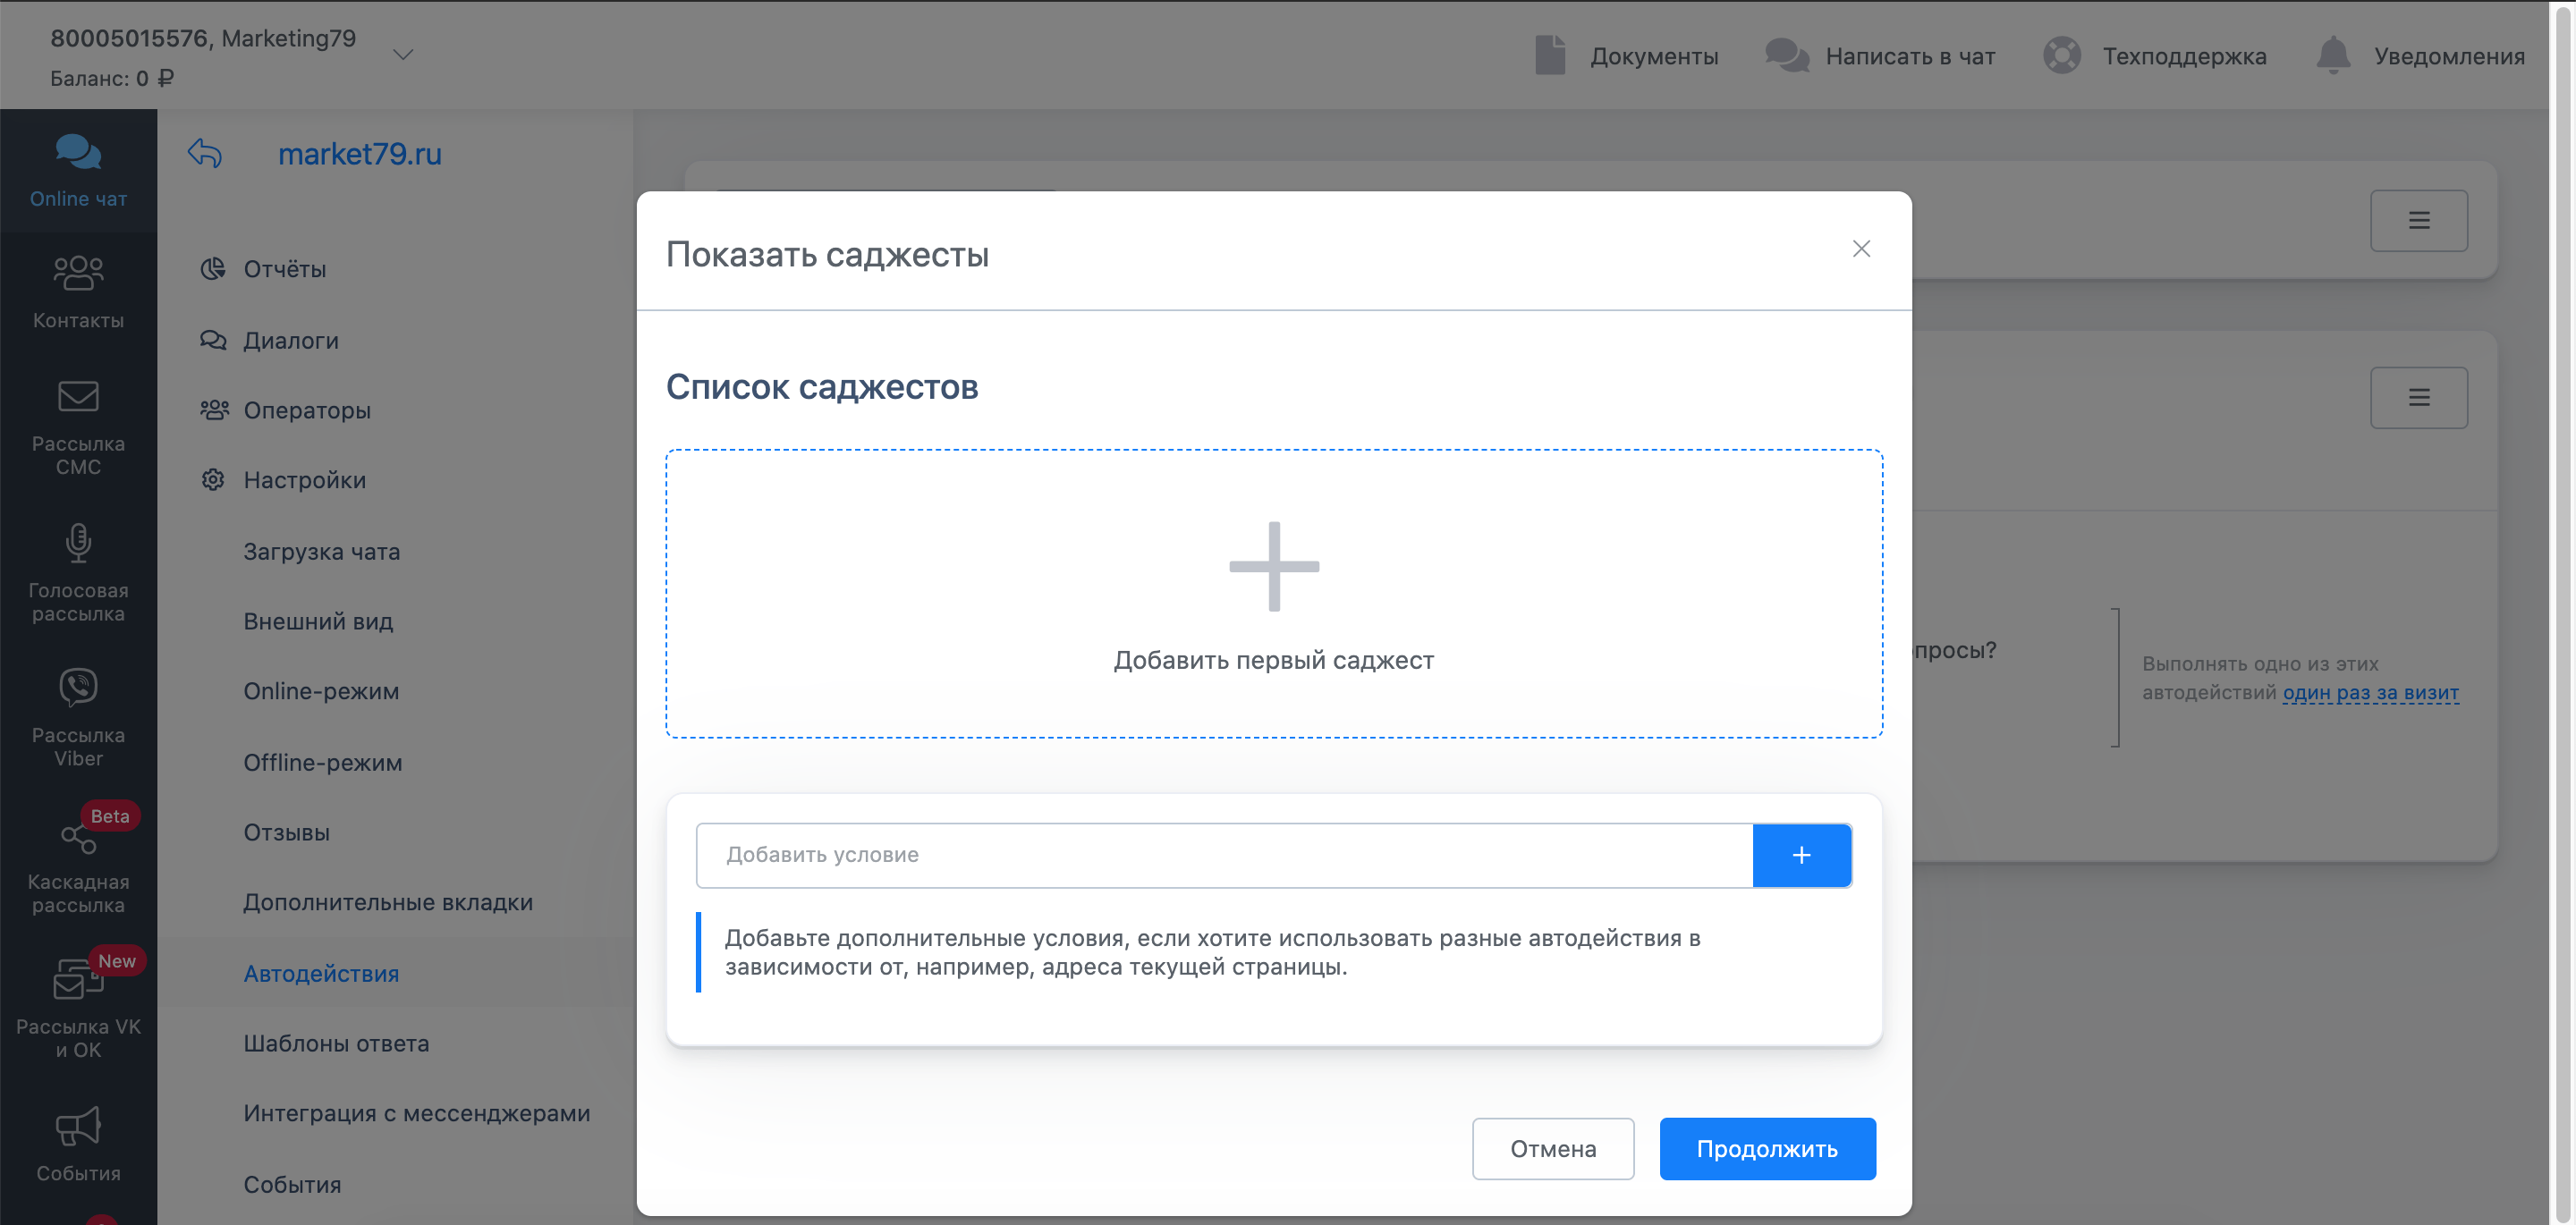This screenshot has width=2576, height=1225.
Task: Close the Показать саджесты dialog
Action: tap(1860, 249)
